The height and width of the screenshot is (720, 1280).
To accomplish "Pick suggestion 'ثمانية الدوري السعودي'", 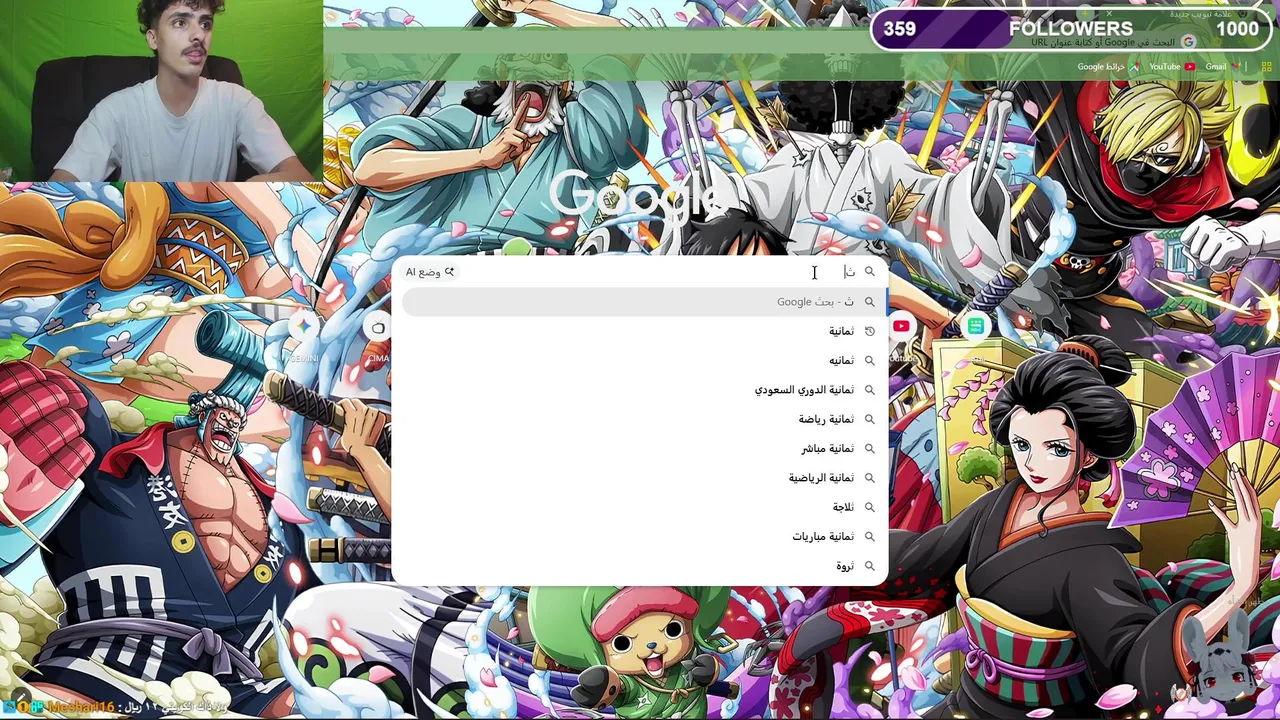I will click(640, 390).
